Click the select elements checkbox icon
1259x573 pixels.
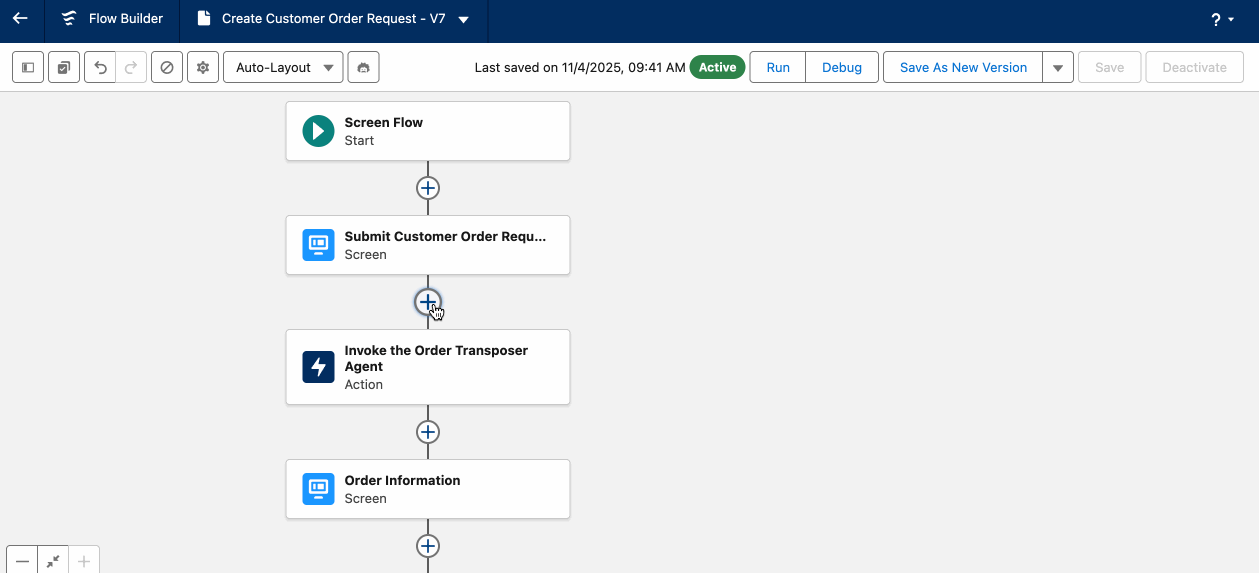pyautogui.click(x=64, y=68)
